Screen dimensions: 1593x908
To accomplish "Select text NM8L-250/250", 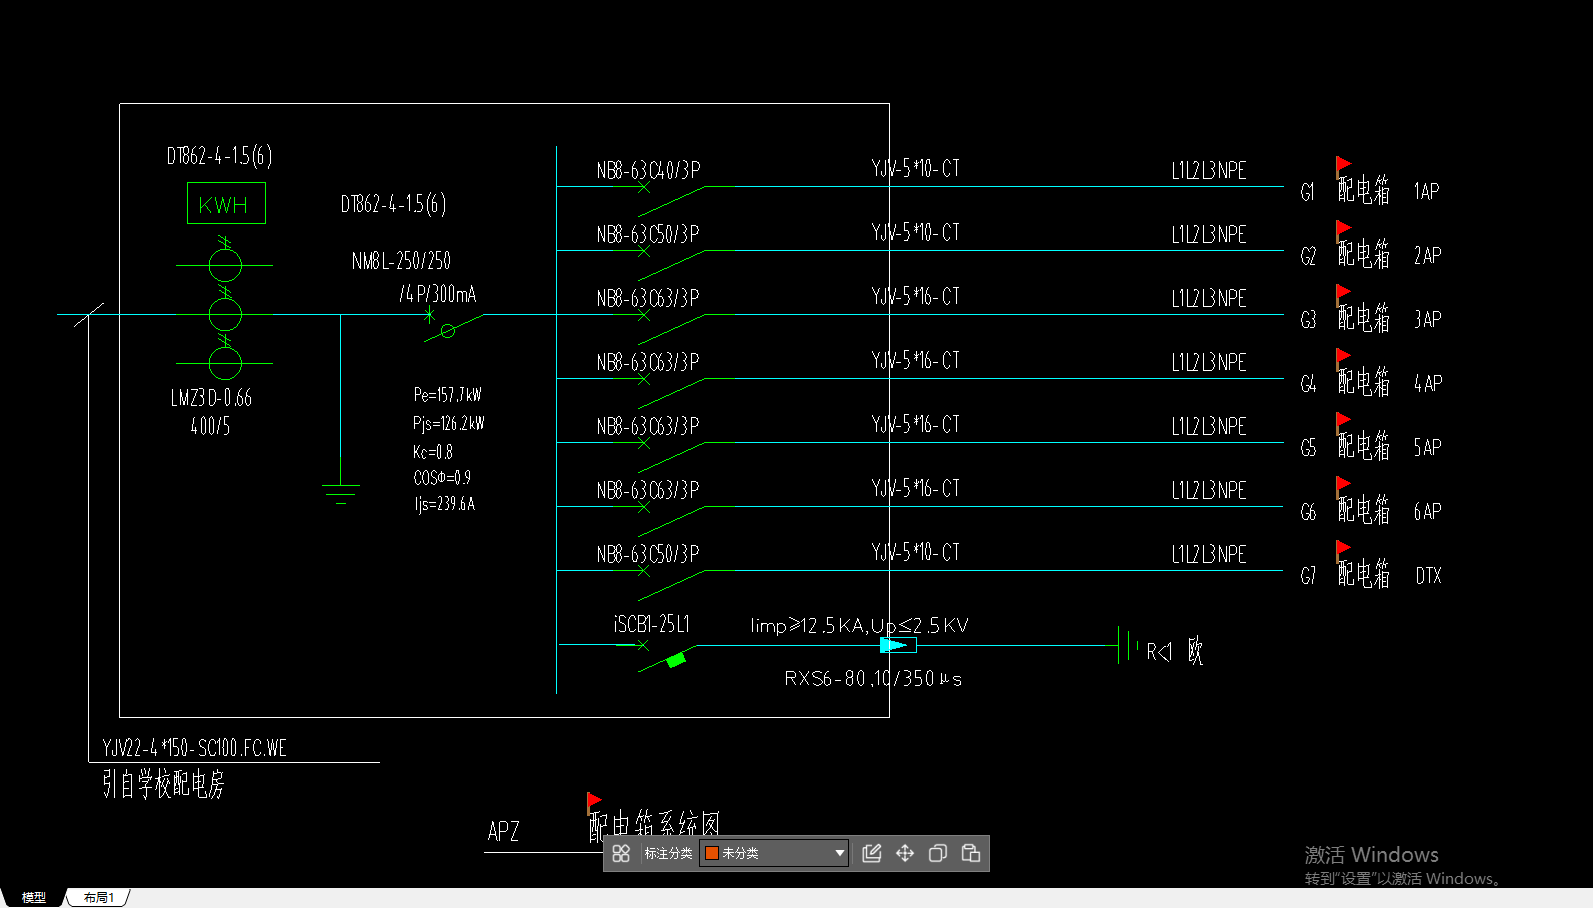I will pos(401,261).
